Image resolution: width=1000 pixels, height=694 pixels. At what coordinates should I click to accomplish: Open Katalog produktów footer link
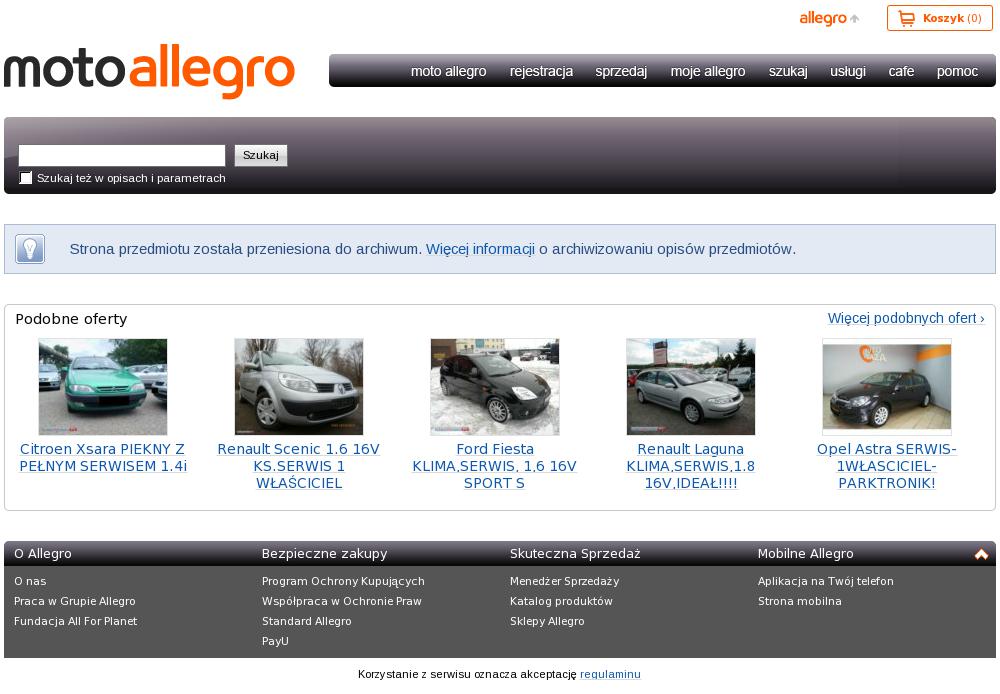click(x=561, y=601)
